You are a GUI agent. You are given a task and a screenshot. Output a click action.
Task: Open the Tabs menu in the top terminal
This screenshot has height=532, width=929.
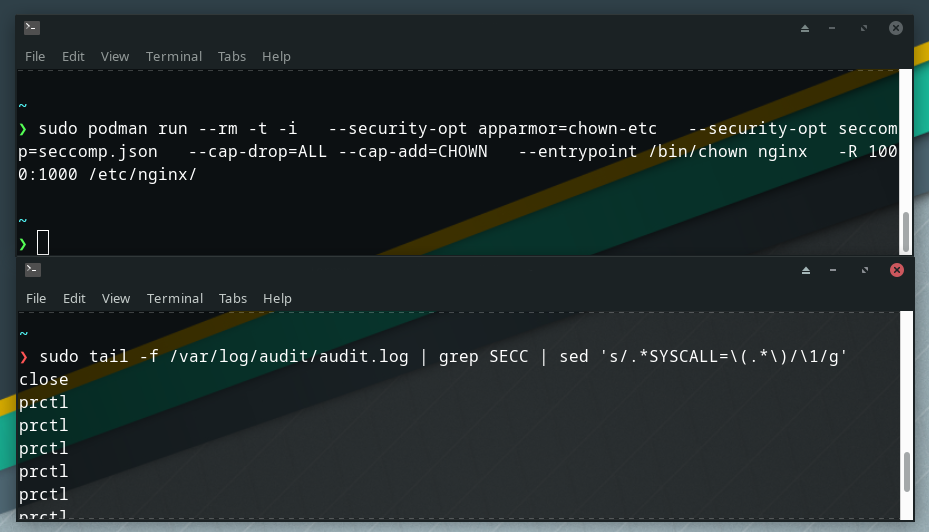[x=232, y=57]
